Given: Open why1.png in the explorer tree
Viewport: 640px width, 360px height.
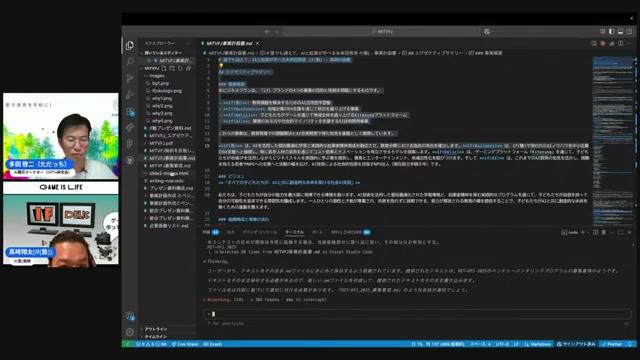Looking at the screenshot, I should pos(162,98).
